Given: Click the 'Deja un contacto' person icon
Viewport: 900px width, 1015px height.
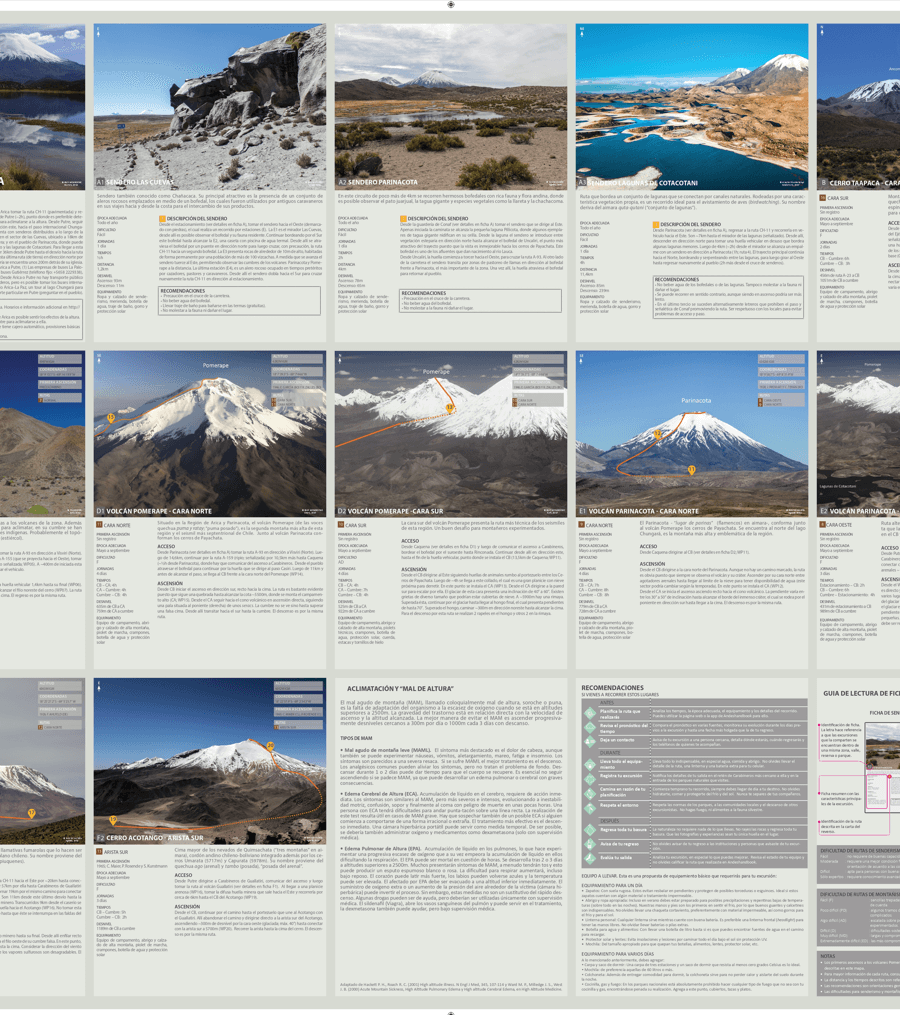Looking at the screenshot, I should coord(590,741).
